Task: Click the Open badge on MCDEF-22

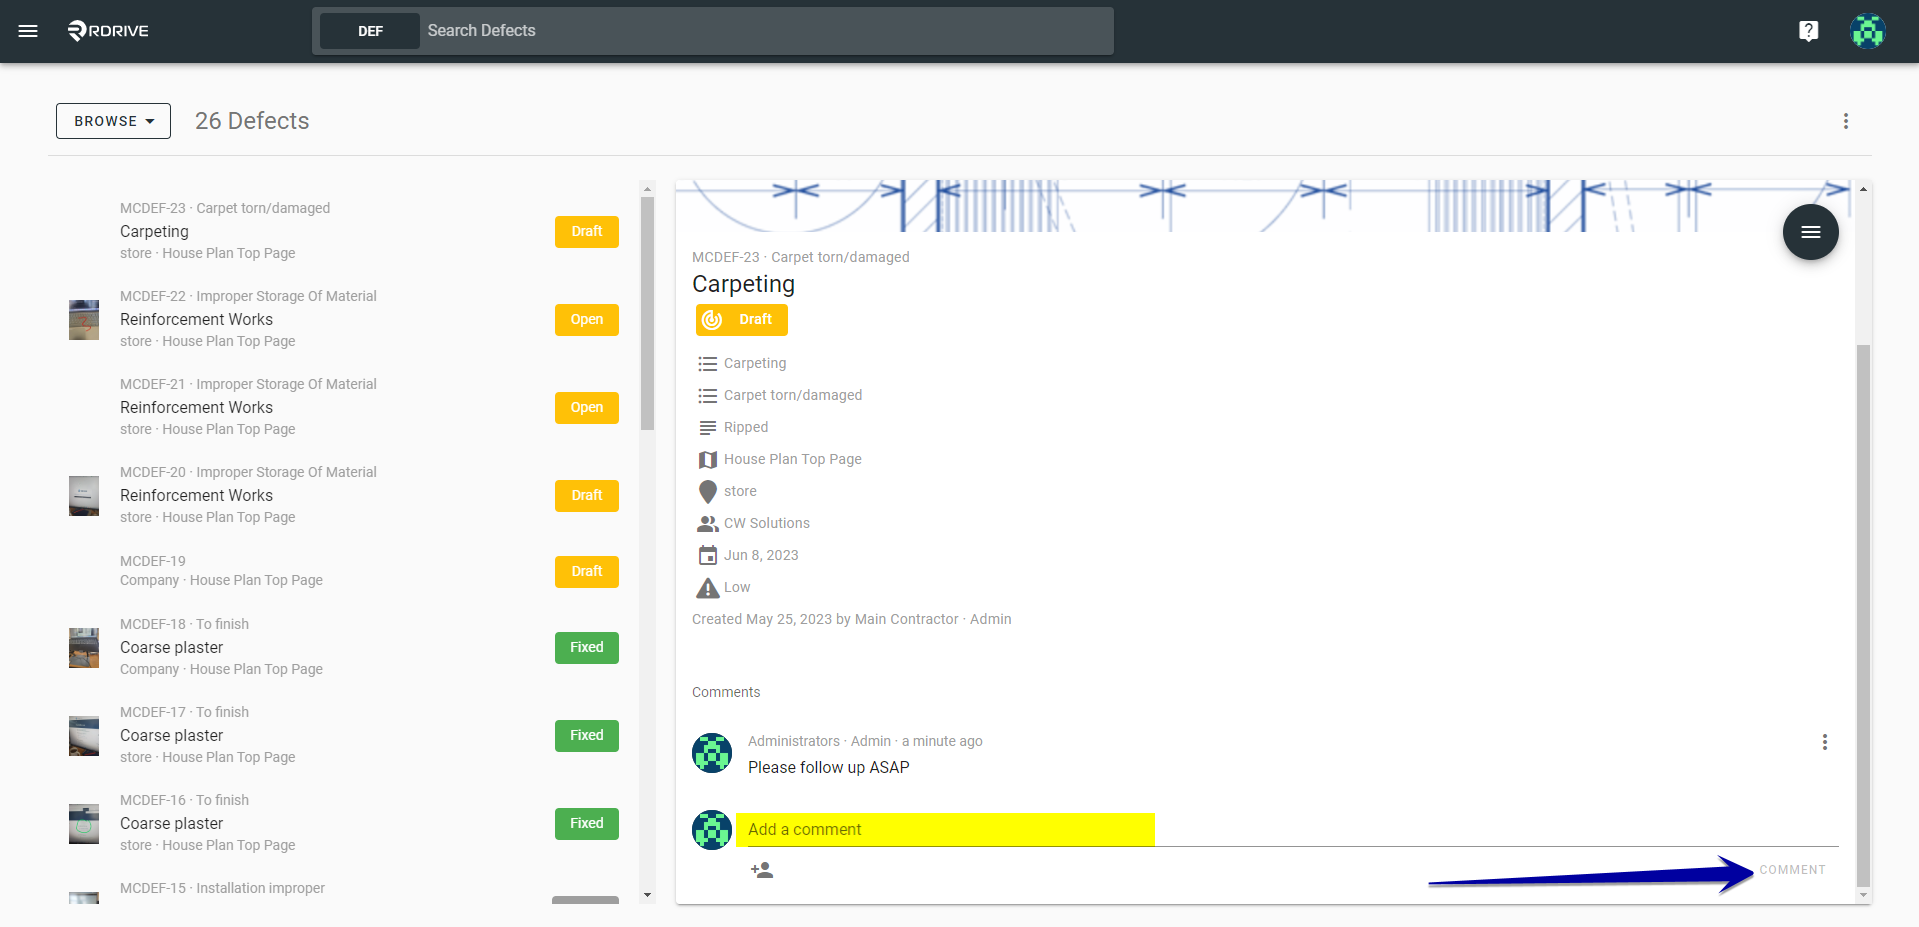Action: 587,320
